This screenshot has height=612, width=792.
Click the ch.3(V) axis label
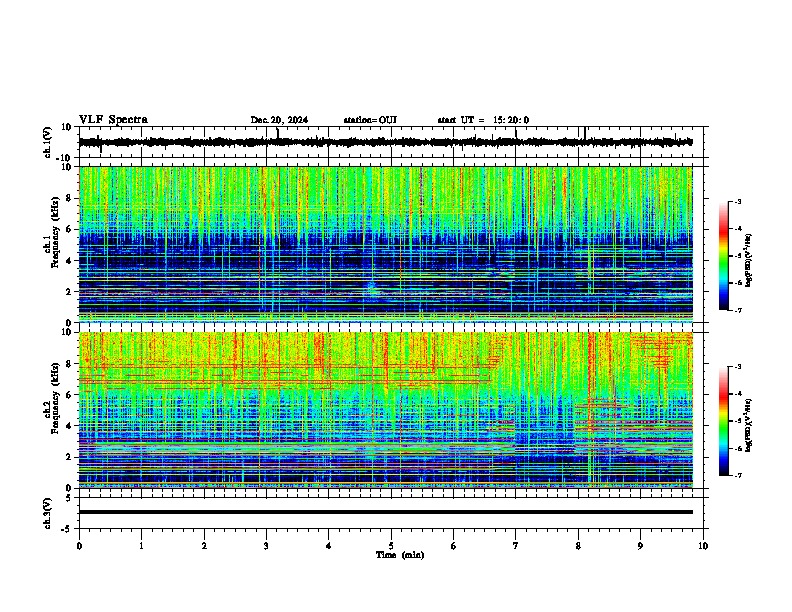[x=48, y=513]
